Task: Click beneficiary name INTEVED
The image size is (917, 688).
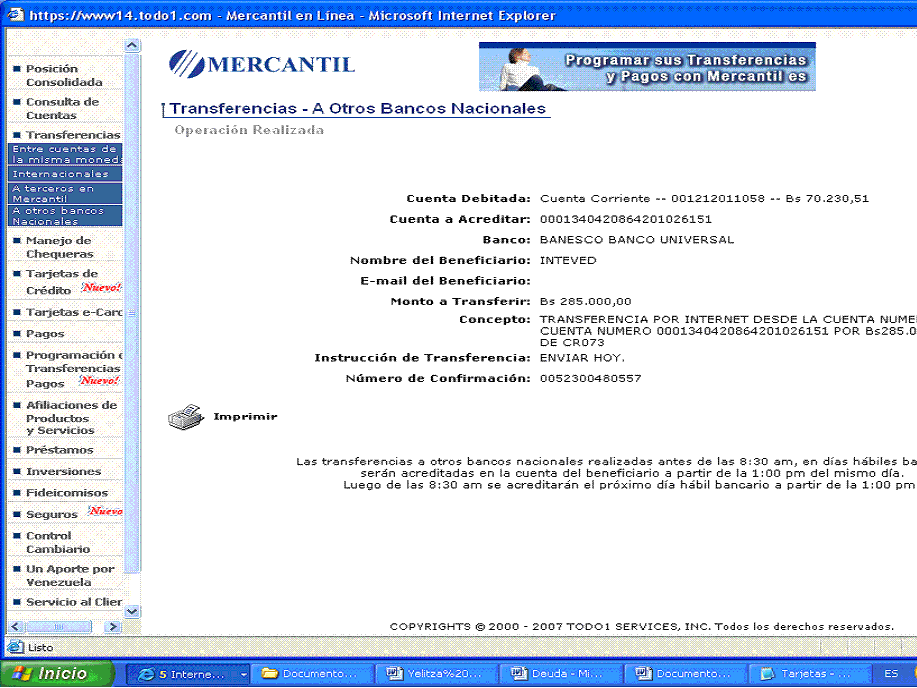Action: [568, 260]
